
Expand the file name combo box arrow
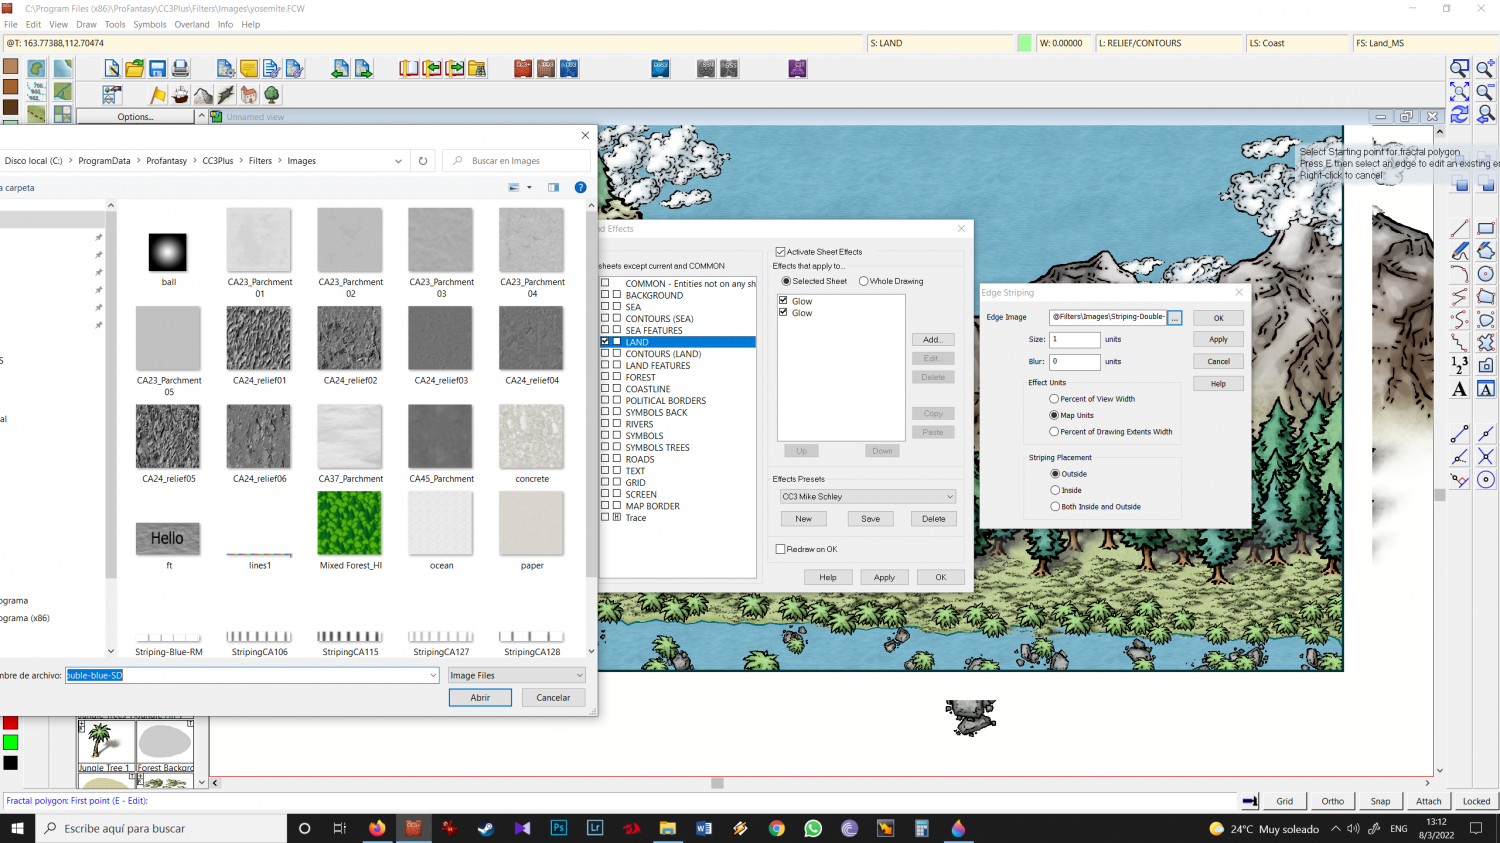coord(433,675)
